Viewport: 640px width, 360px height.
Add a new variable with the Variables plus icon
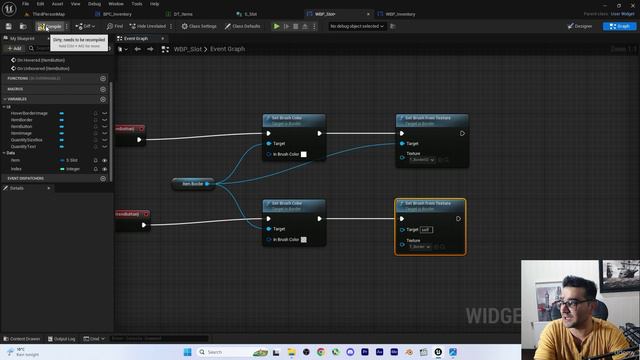103,99
